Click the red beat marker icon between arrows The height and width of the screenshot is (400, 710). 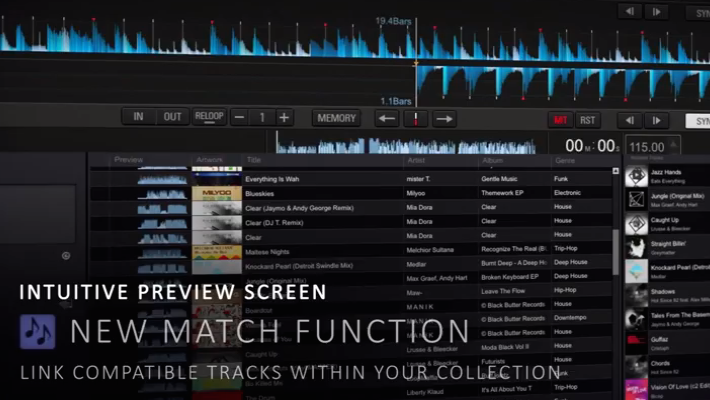click(x=415, y=119)
